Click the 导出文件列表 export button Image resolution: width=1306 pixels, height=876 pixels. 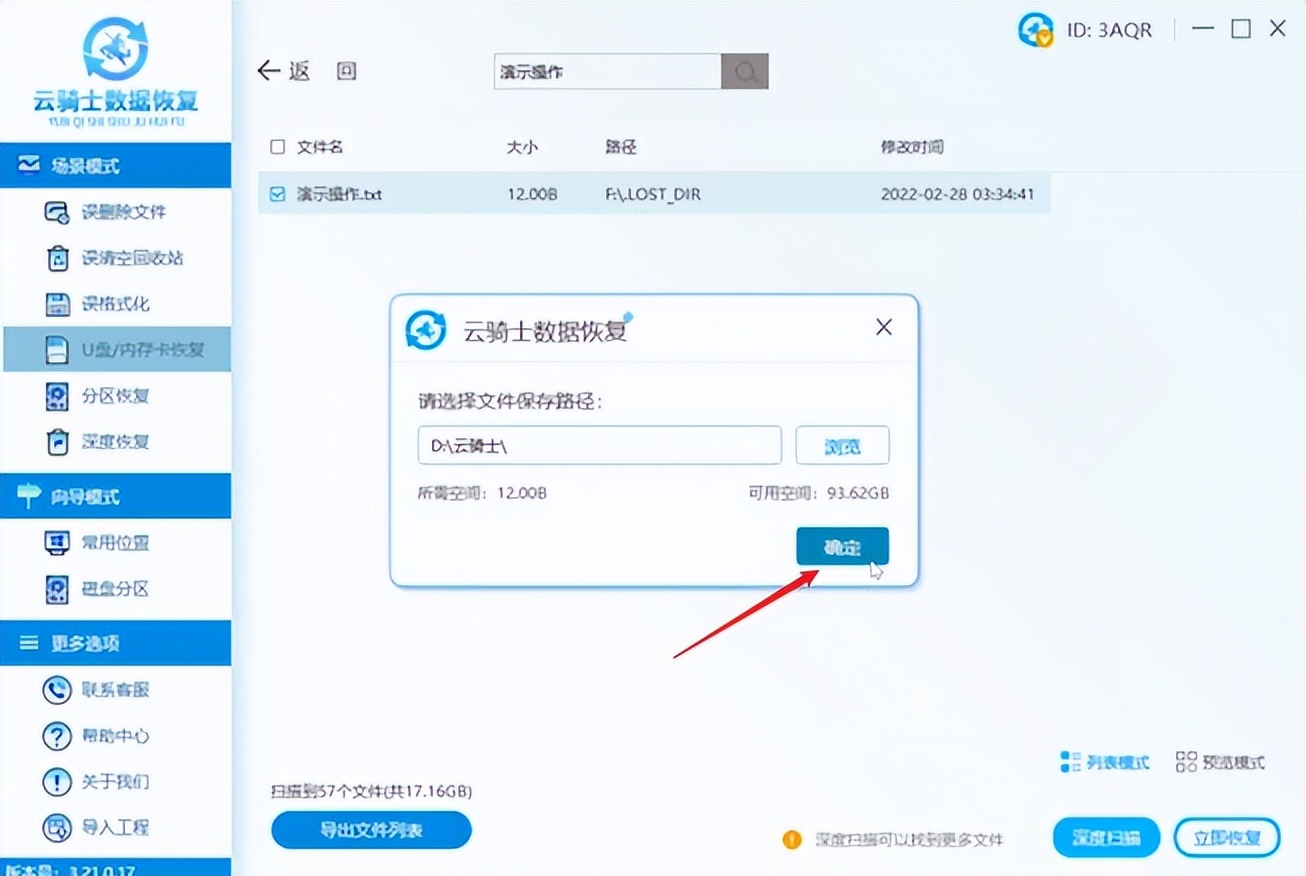(x=371, y=830)
